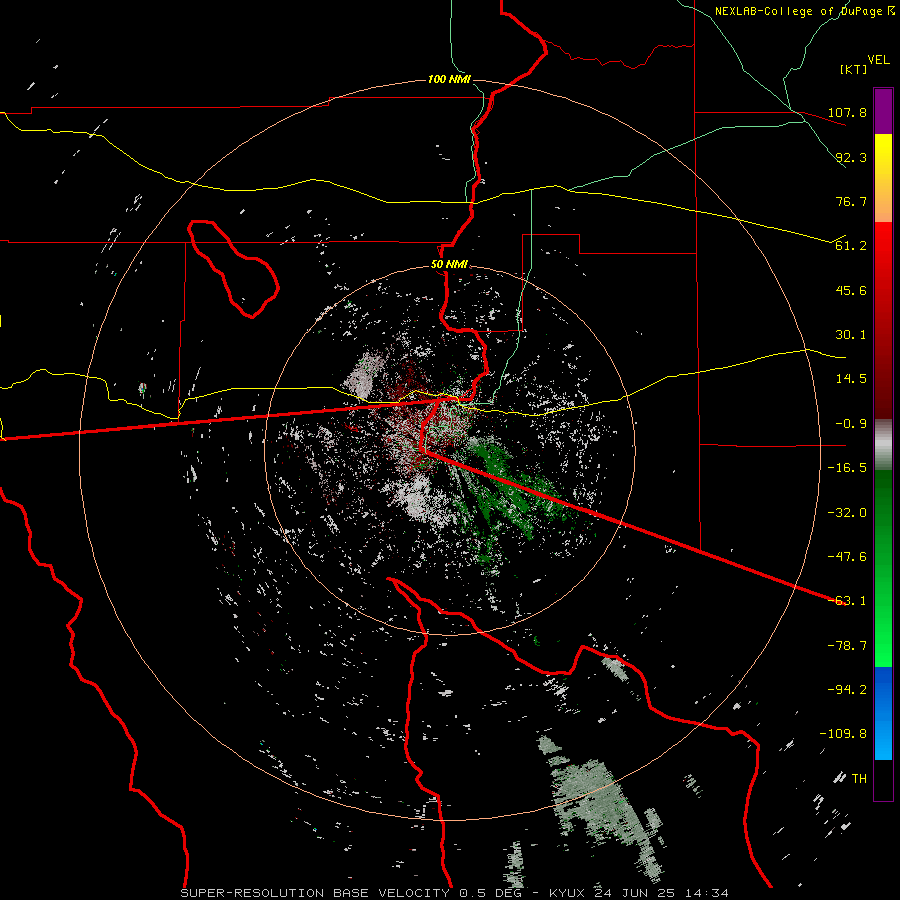Image resolution: width=900 pixels, height=900 pixels.
Task: Click the 107.8 velocity scale value
Action: tap(847, 112)
